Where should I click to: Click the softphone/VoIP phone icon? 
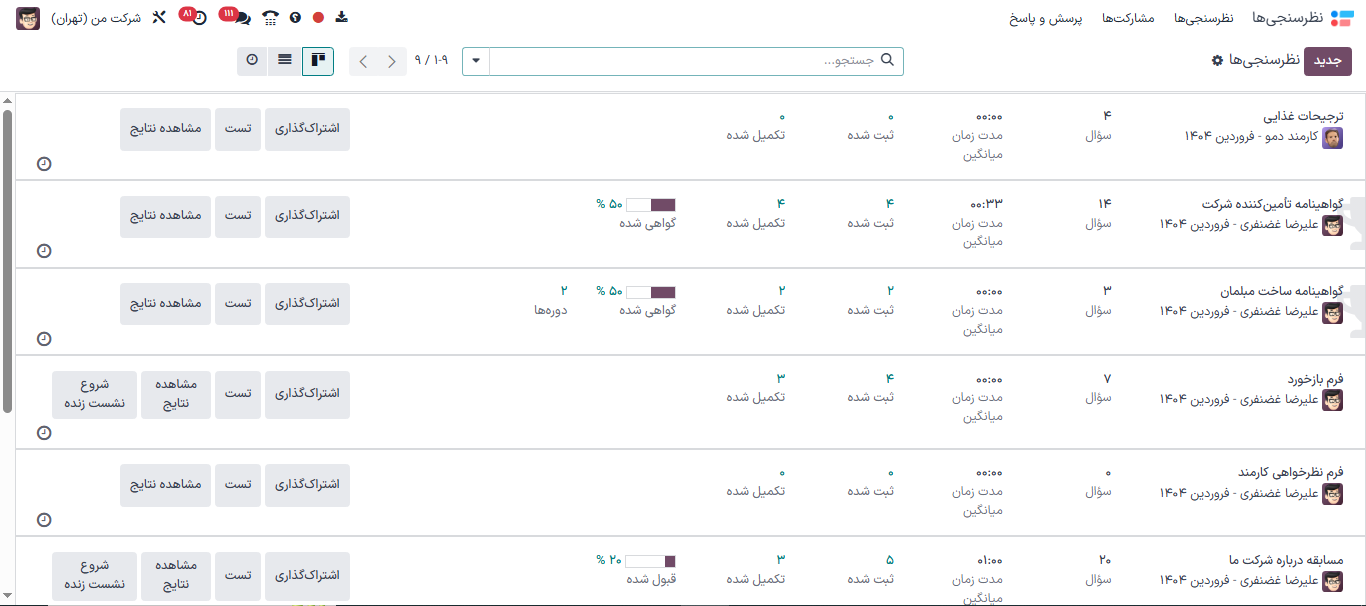[268, 18]
